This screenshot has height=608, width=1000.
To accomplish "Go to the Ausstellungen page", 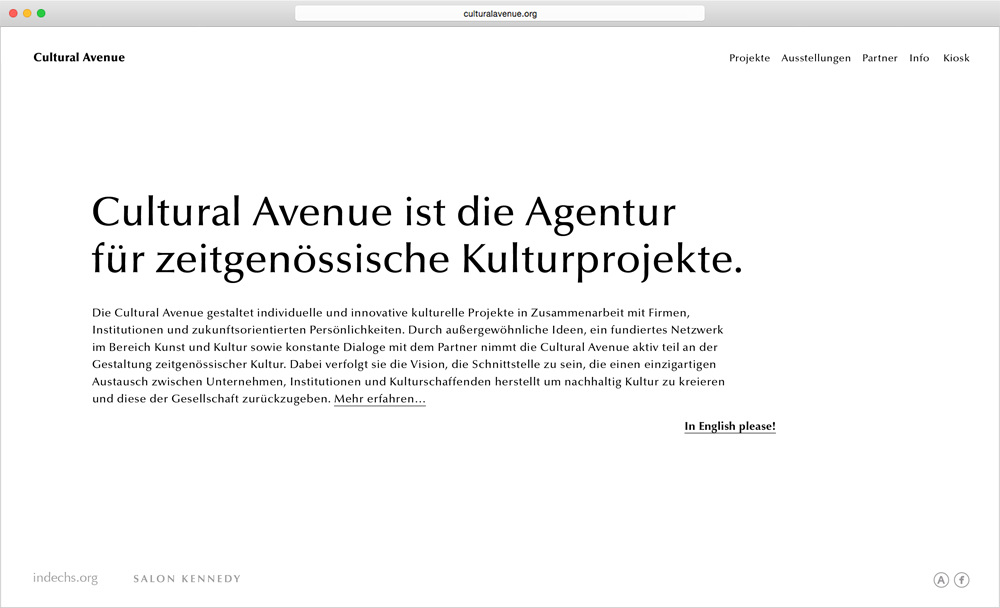I will point(816,58).
